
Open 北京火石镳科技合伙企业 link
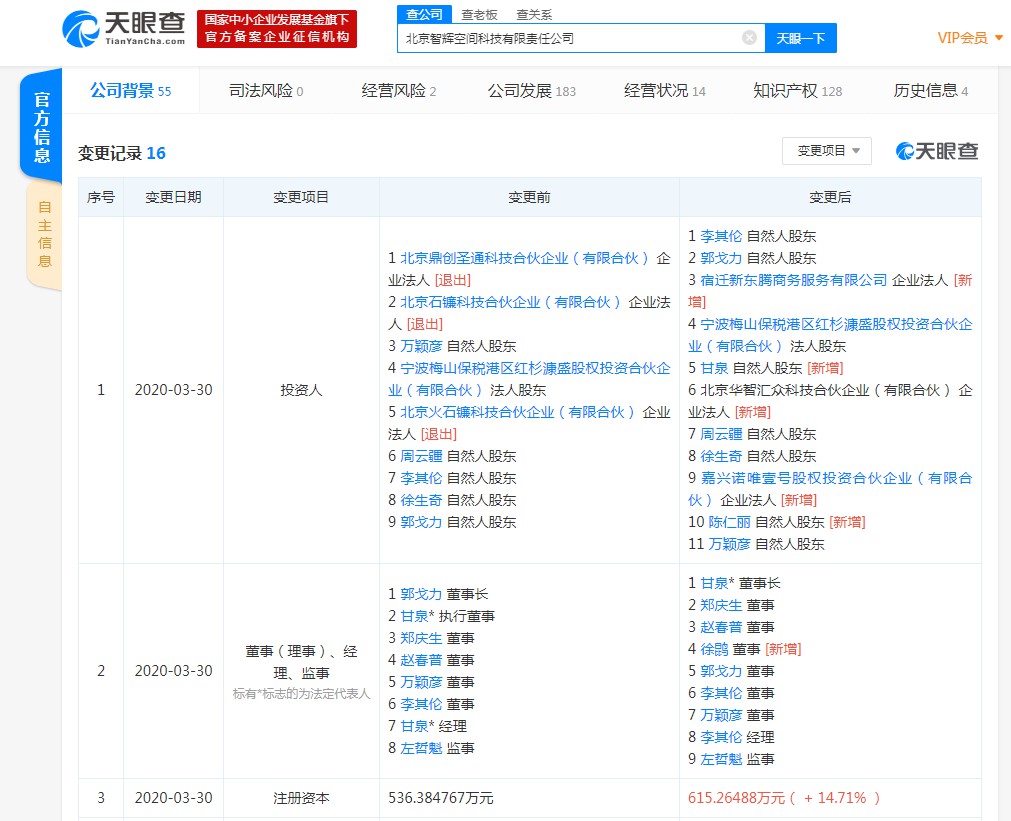(x=518, y=412)
